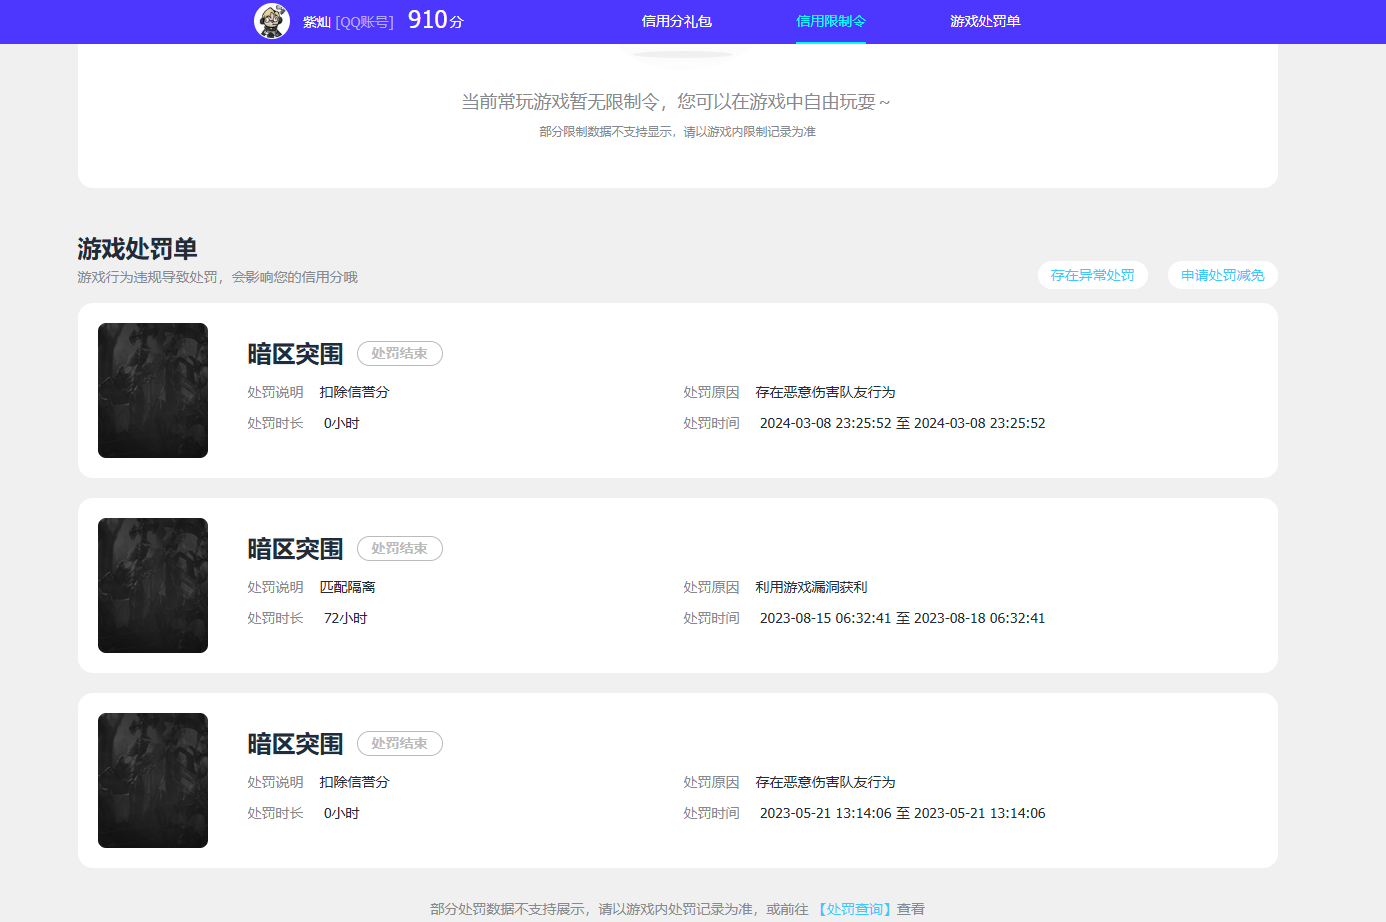The width and height of the screenshot is (1386, 922).
Task: Click 处罚结束 badge on 匹配隔离 penalty
Action: click(400, 548)
